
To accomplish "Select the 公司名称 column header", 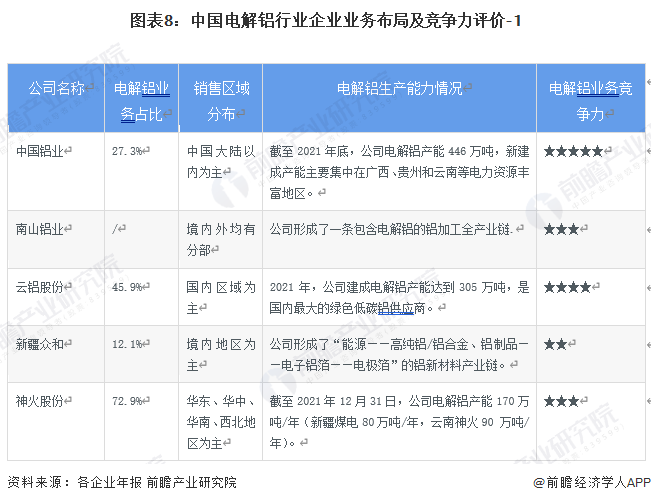I will (x=56, y=88).
